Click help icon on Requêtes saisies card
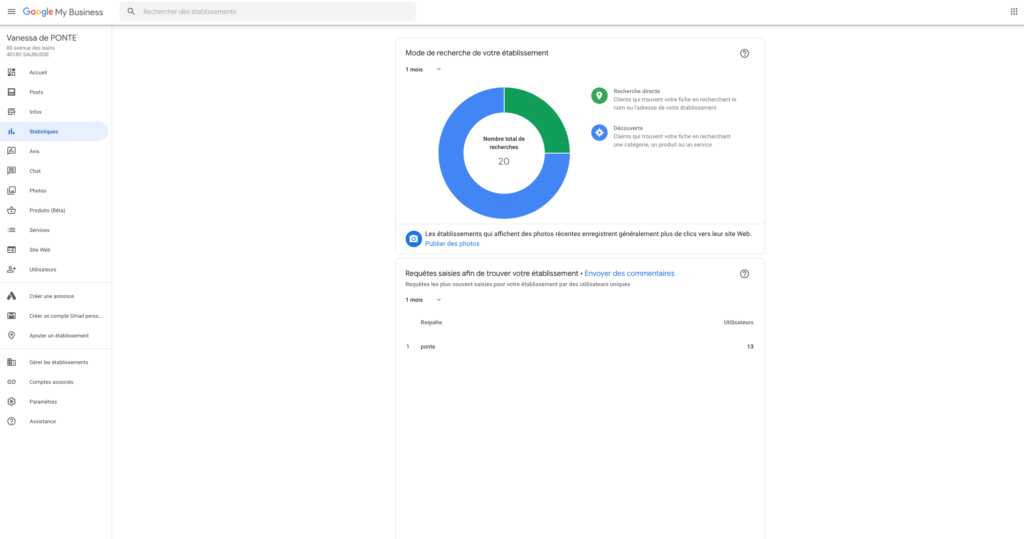Screen dimensions: 1024x539 point(744,274)
